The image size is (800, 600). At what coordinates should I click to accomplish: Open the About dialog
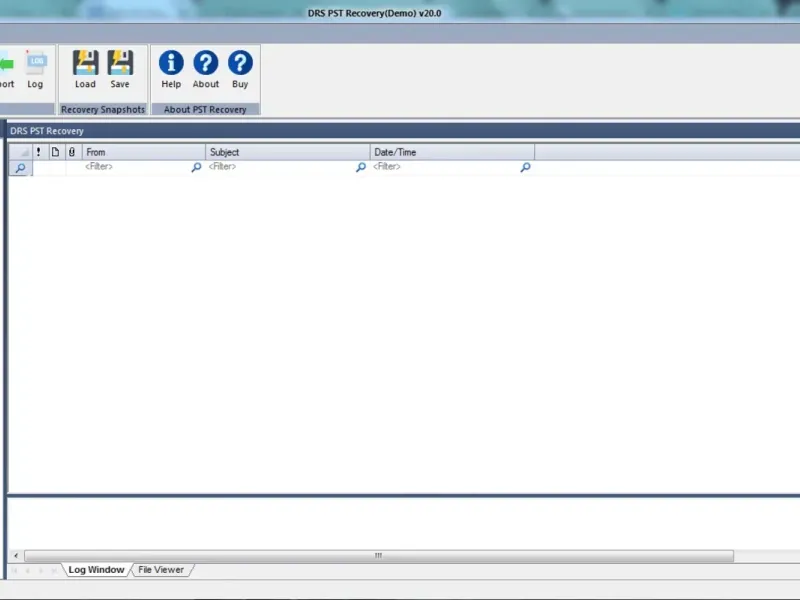click(206, 69)
